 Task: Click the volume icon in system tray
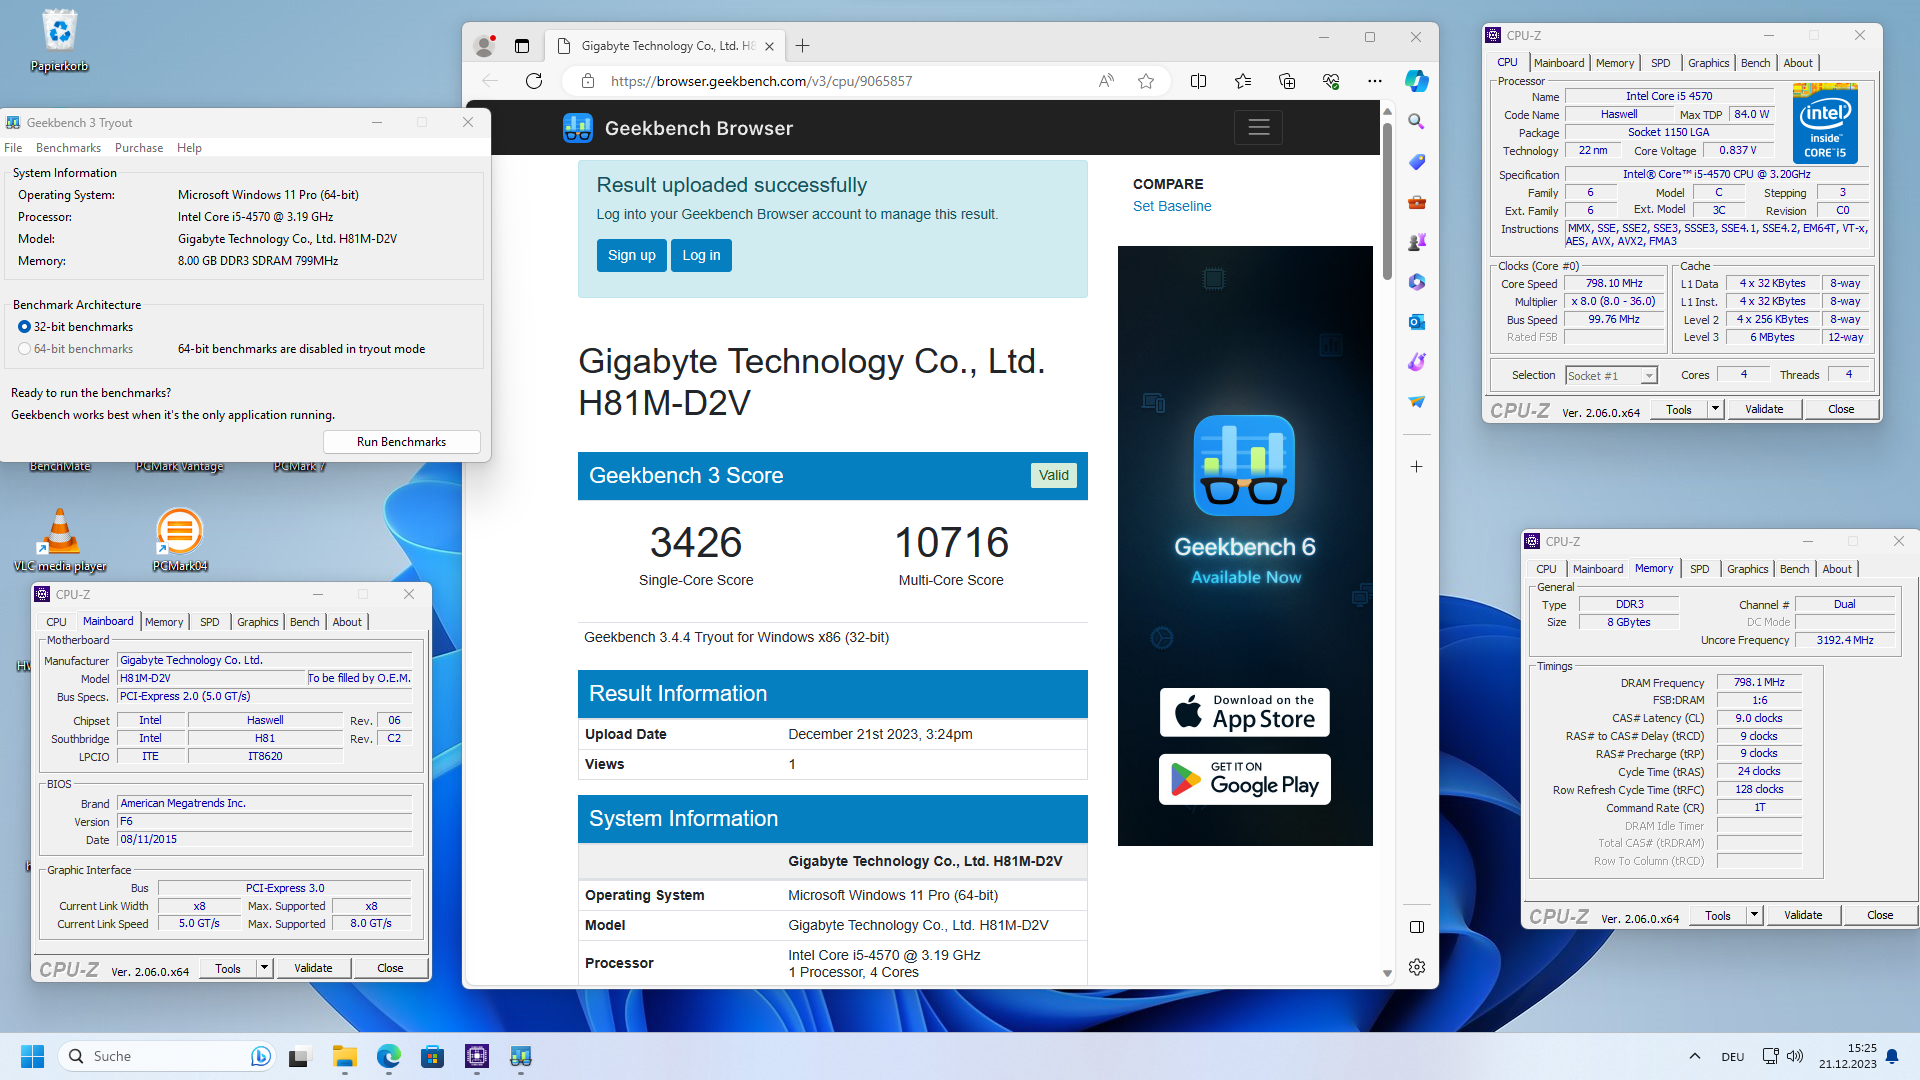(1795, 1056)
